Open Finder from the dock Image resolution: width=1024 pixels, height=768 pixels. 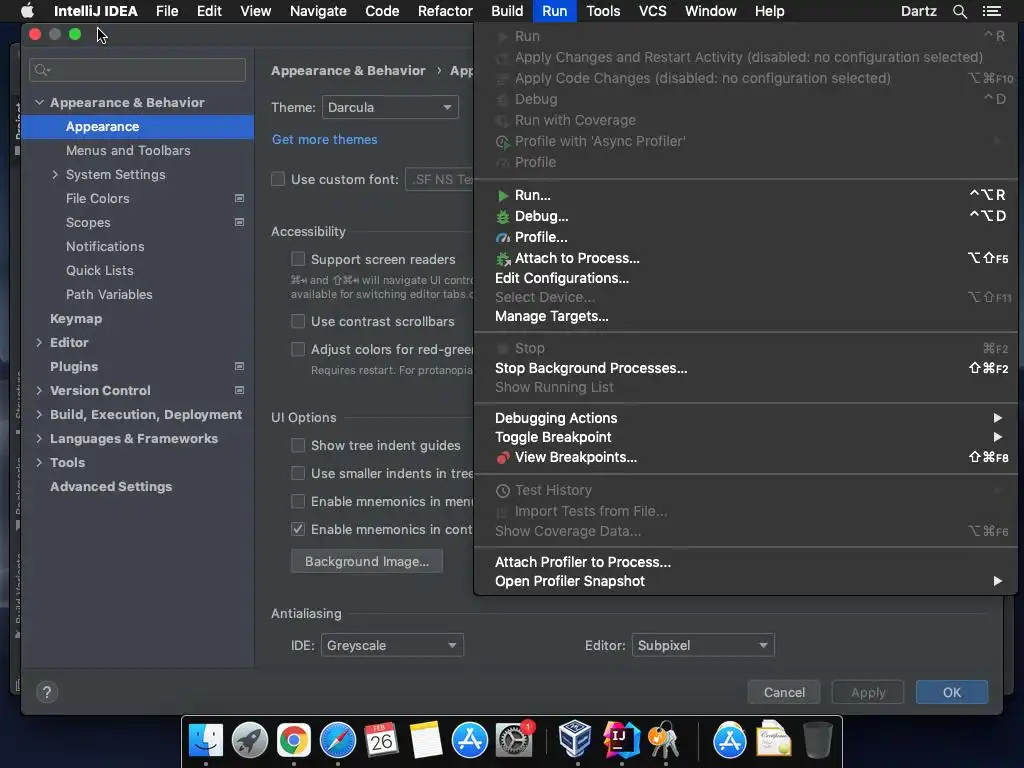coord(206,741)
